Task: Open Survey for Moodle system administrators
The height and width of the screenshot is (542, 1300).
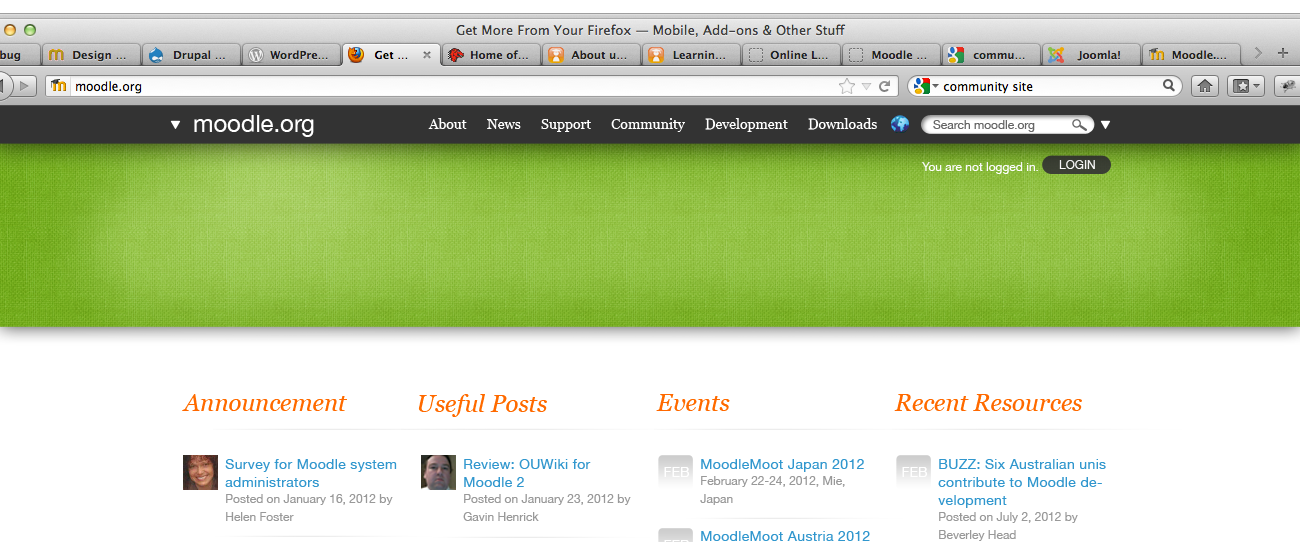Action: click(311, 473)
